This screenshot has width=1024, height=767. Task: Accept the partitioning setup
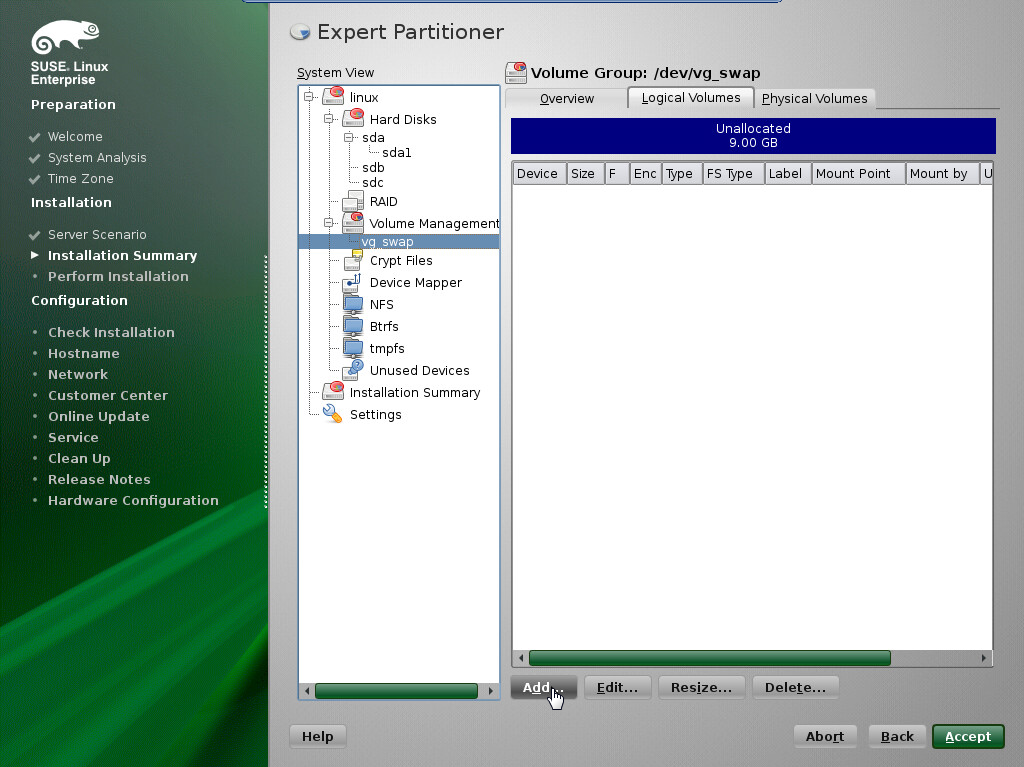pyautogui.click(x=968, y=736)
